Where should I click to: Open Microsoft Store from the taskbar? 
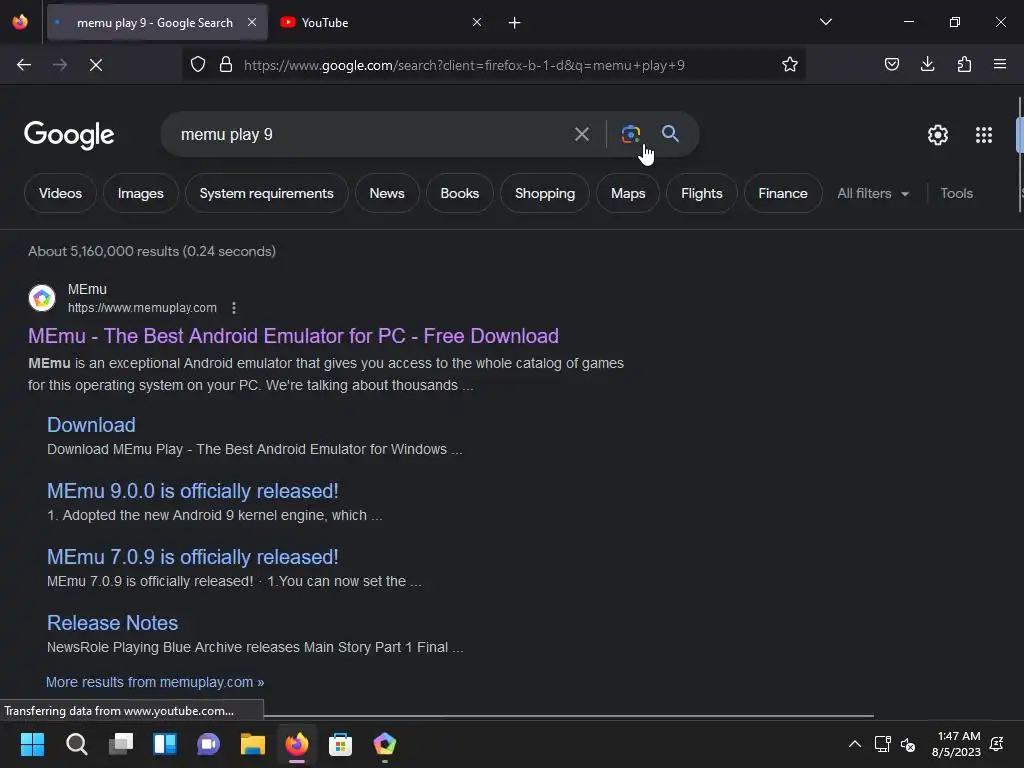tap(340, 744)
